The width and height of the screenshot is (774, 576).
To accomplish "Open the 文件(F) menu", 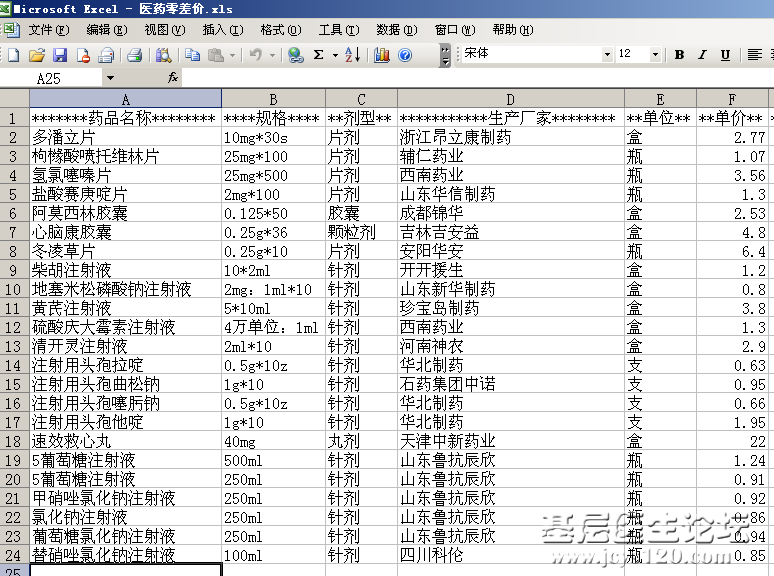I will [50, 30].
